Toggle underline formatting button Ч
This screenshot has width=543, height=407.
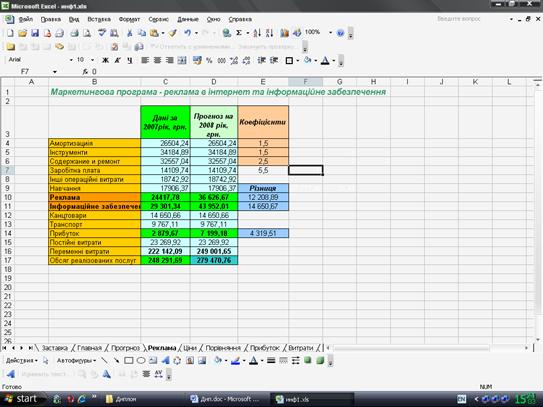pyautogui.click(x=130, y=61)
